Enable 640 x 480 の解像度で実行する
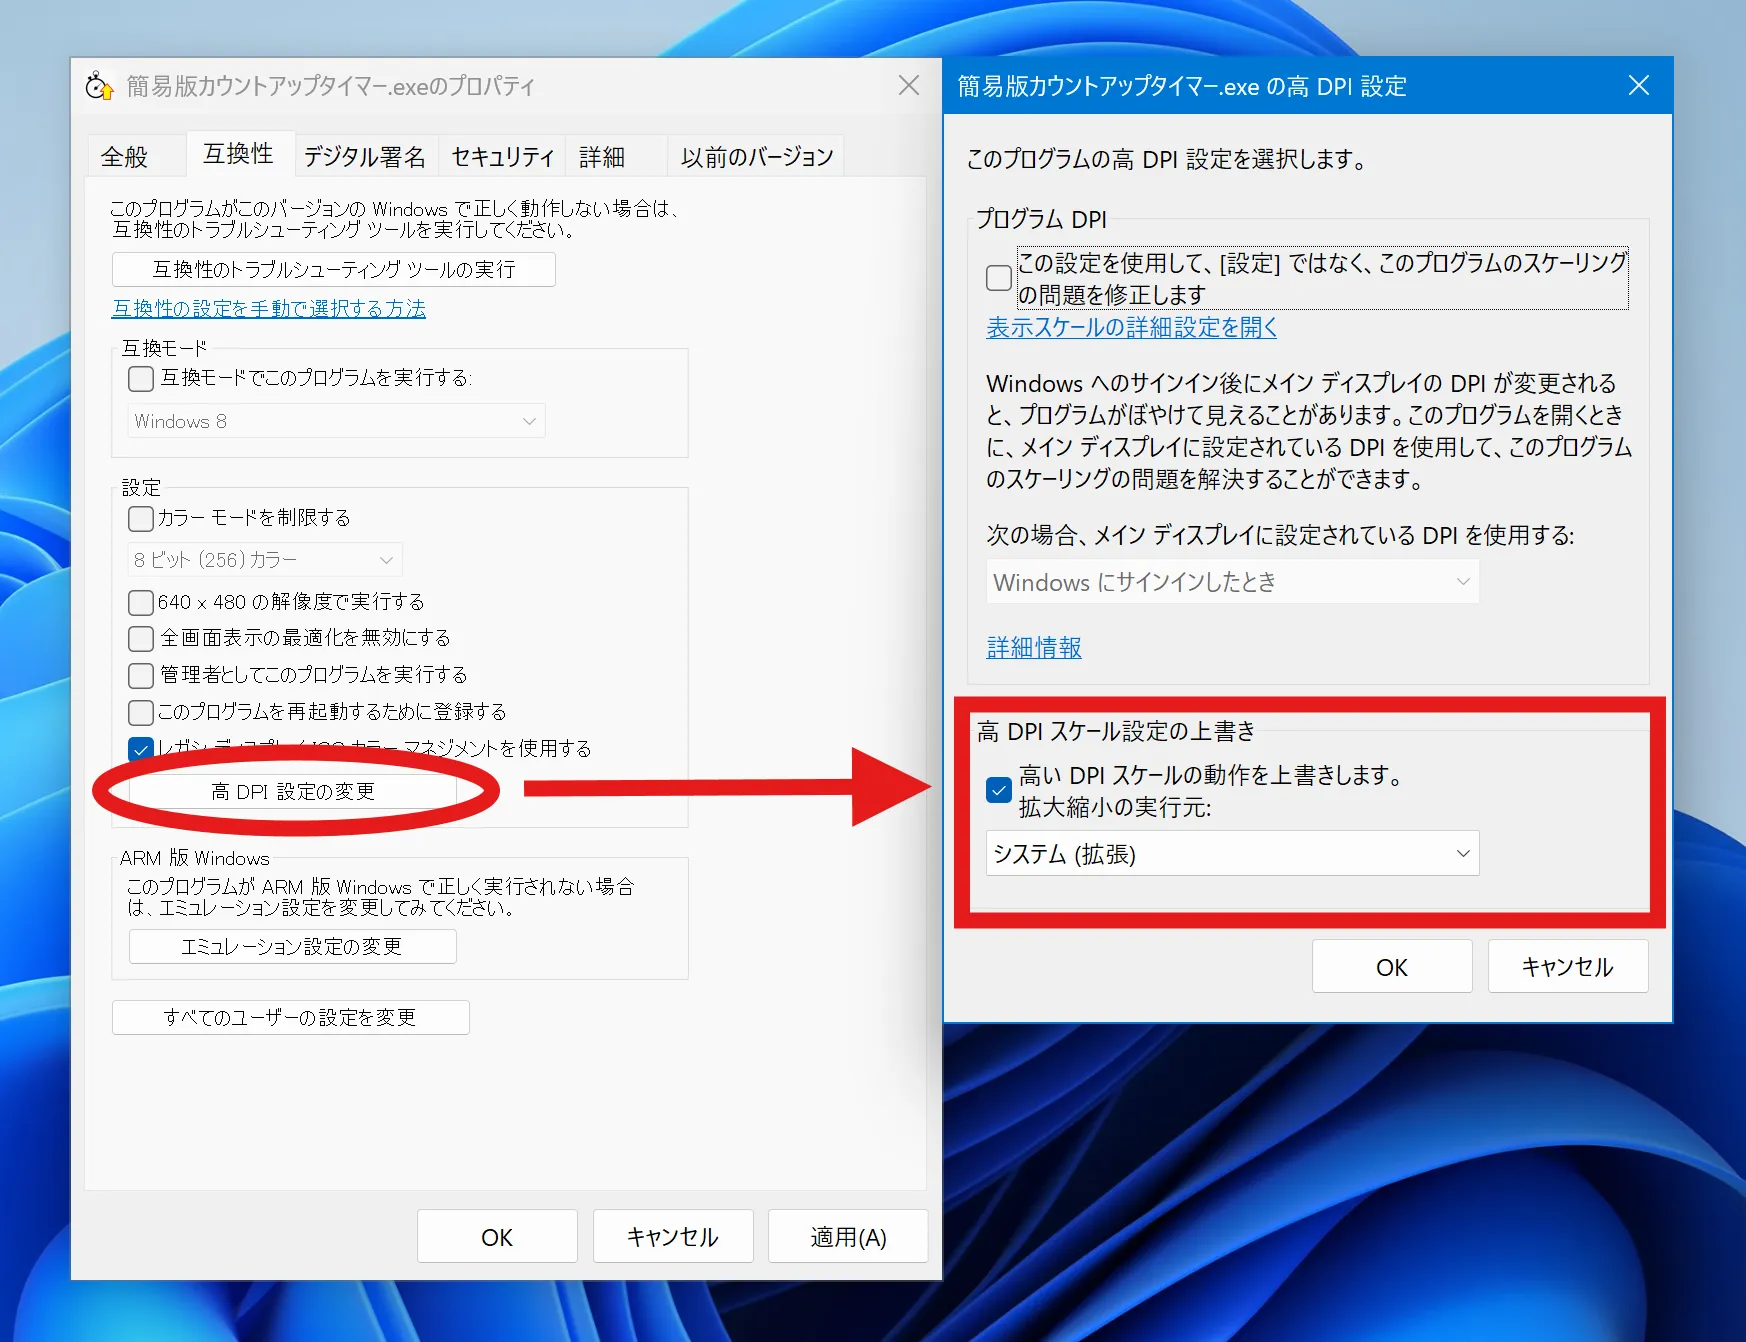Screen dimensions: 1746x1342 click(141, 602)
